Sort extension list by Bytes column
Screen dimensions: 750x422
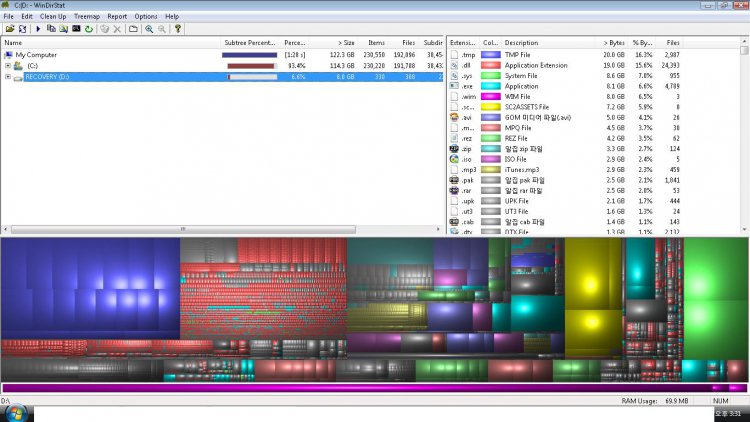(612, 43)
